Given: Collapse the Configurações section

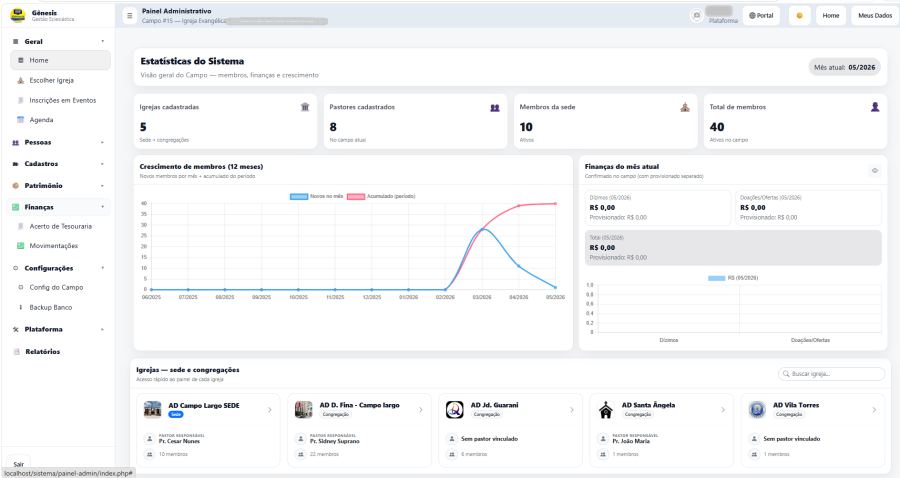Looking at the screenshot, I should pyautogui.click(x=59, y=268).
